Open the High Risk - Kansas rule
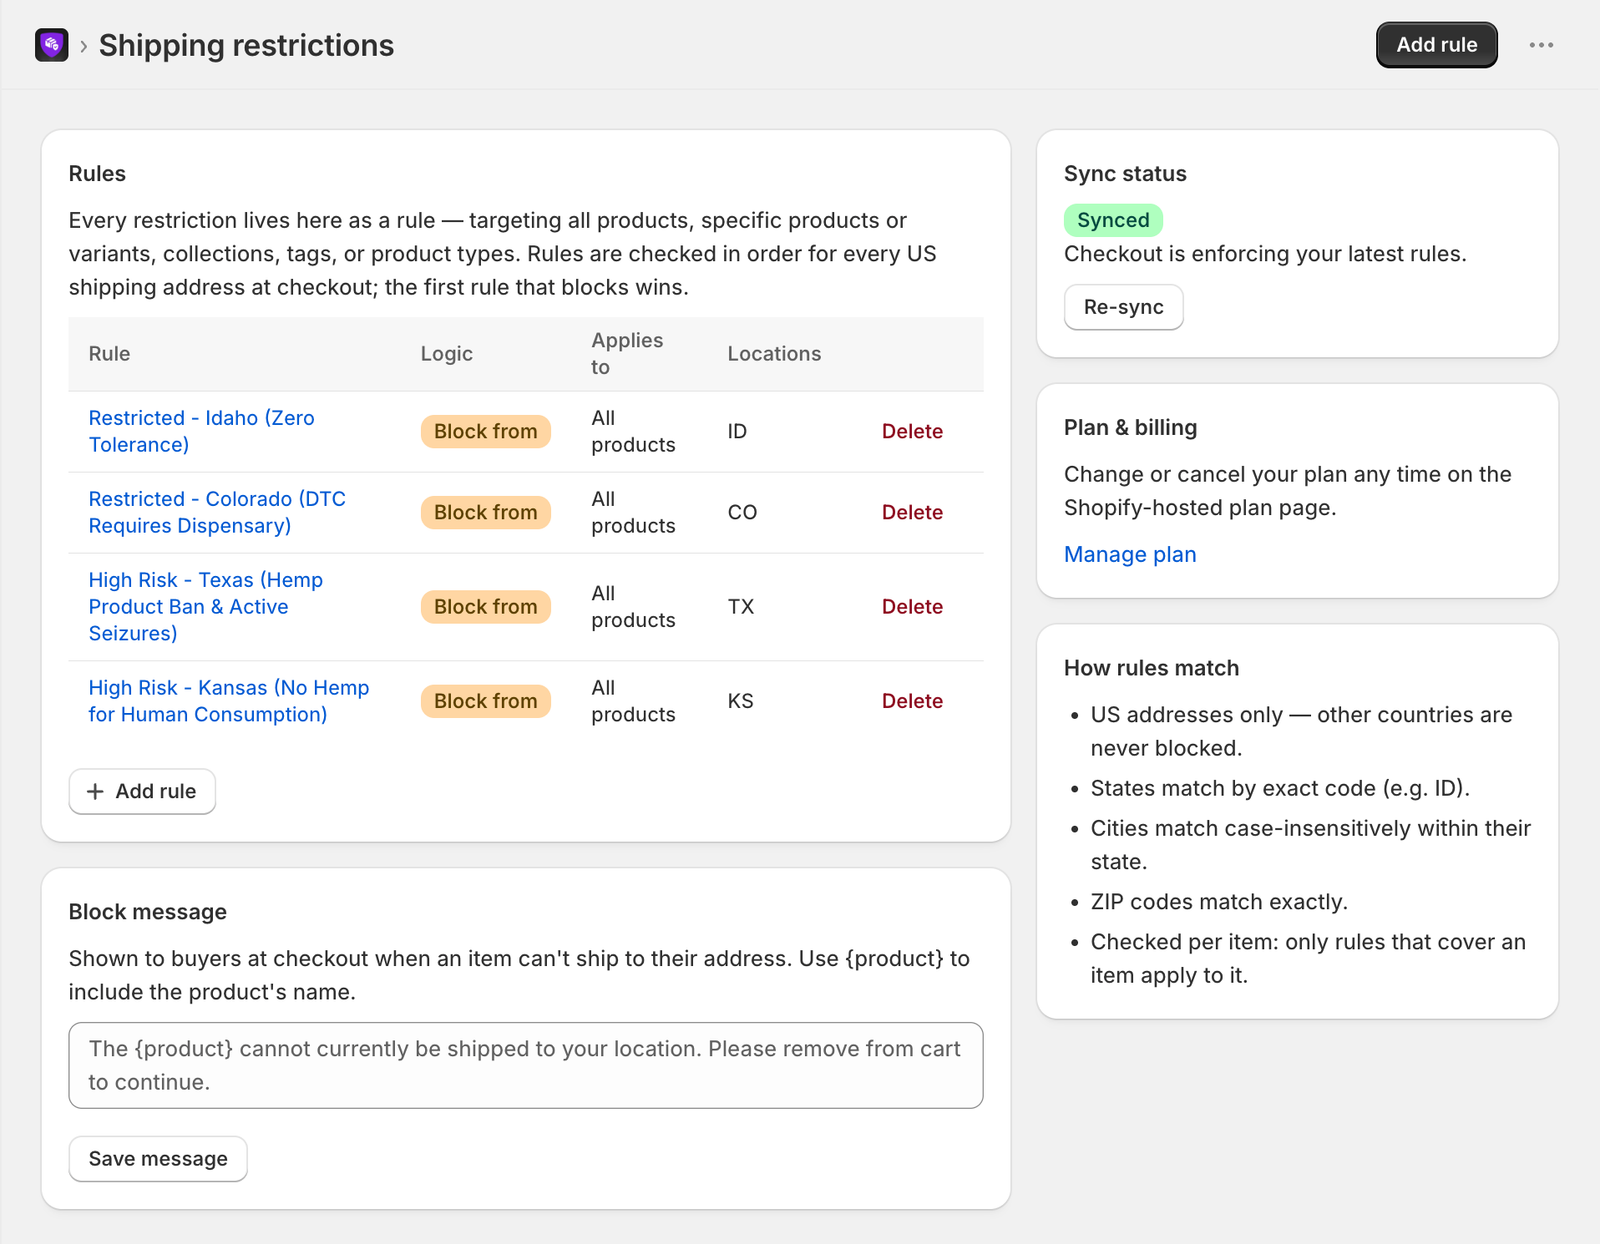The height and width of the screenshot is (1244, 1600). [229, 701]
